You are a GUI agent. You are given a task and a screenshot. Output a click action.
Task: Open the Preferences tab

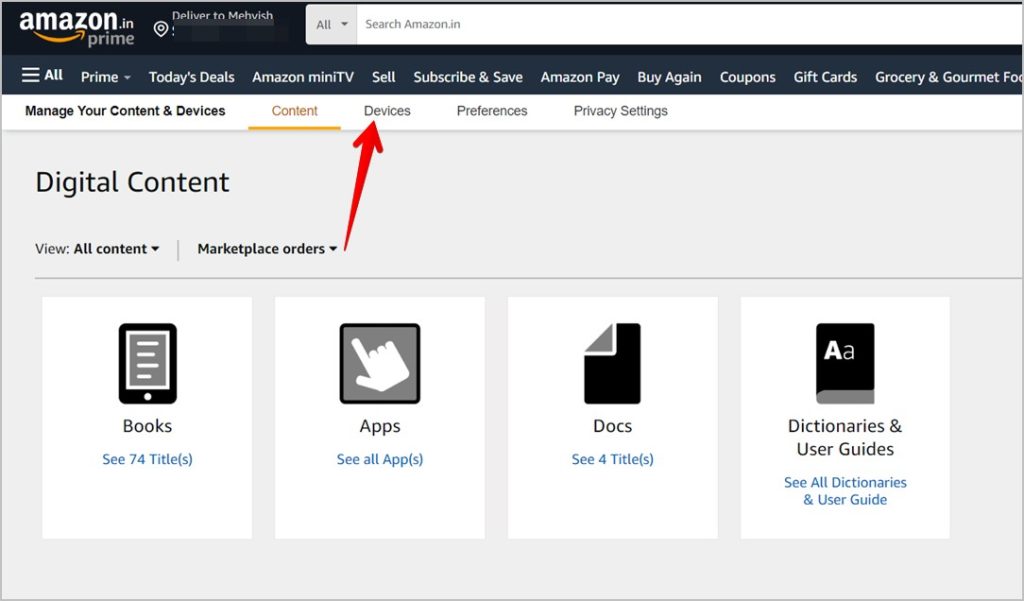tap(492, 111)
